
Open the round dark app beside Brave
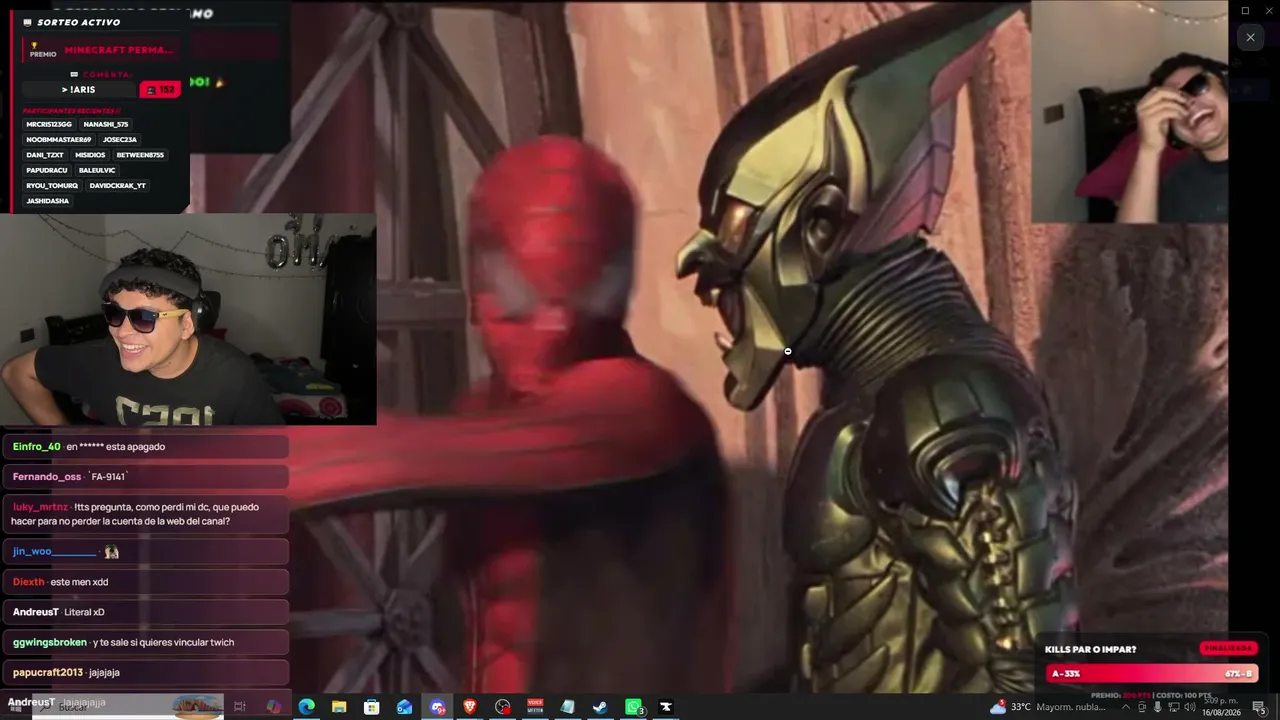click(x=503, y=707)
